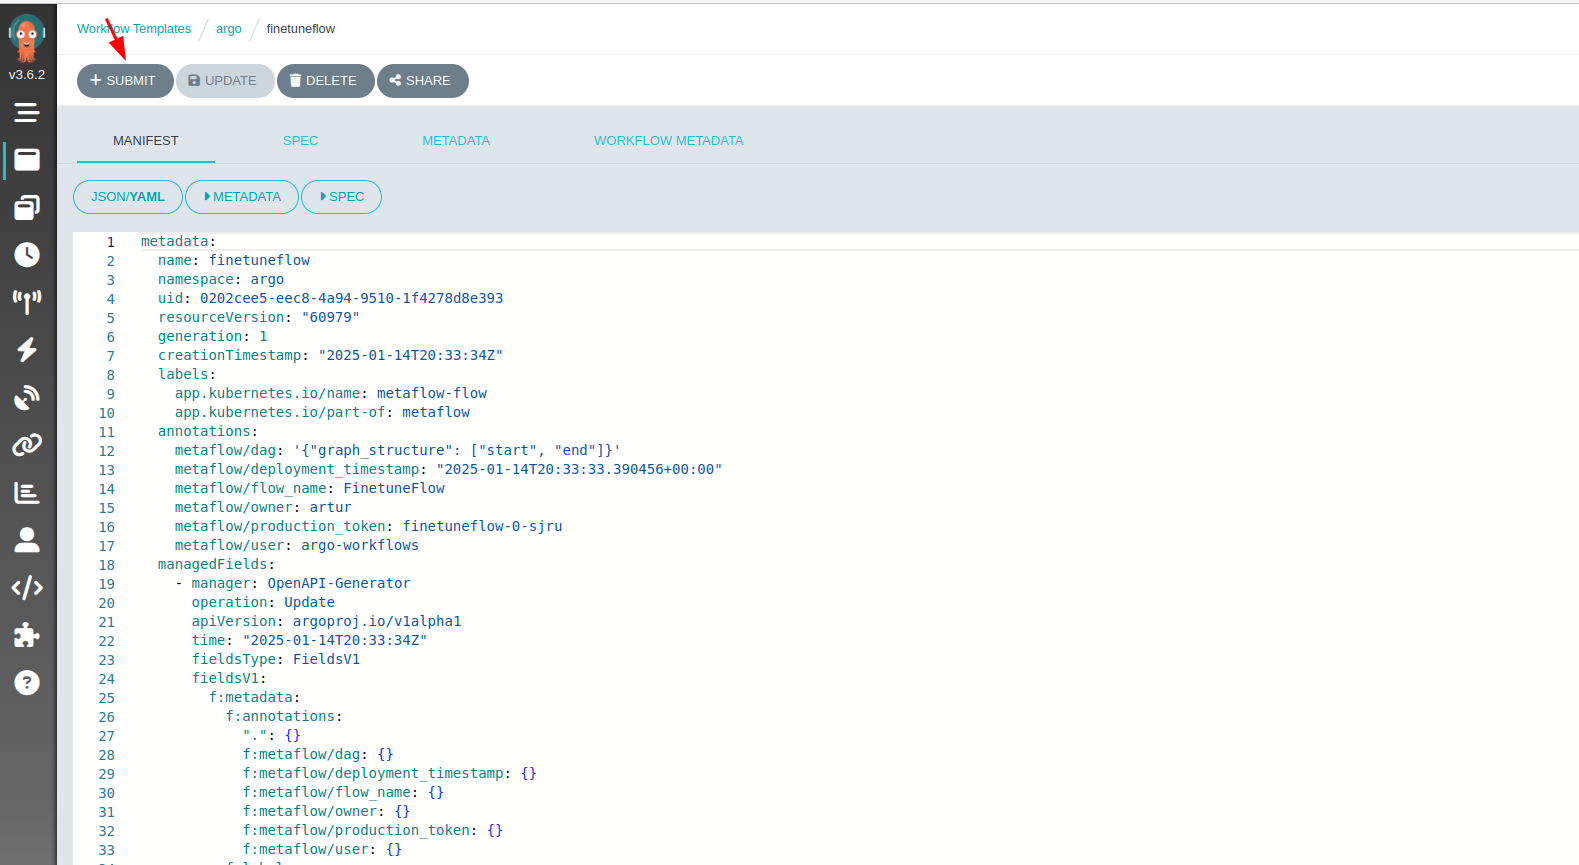Click the apiVersion argoproj.io/v1alpha1 line

(x=327, y=621)
